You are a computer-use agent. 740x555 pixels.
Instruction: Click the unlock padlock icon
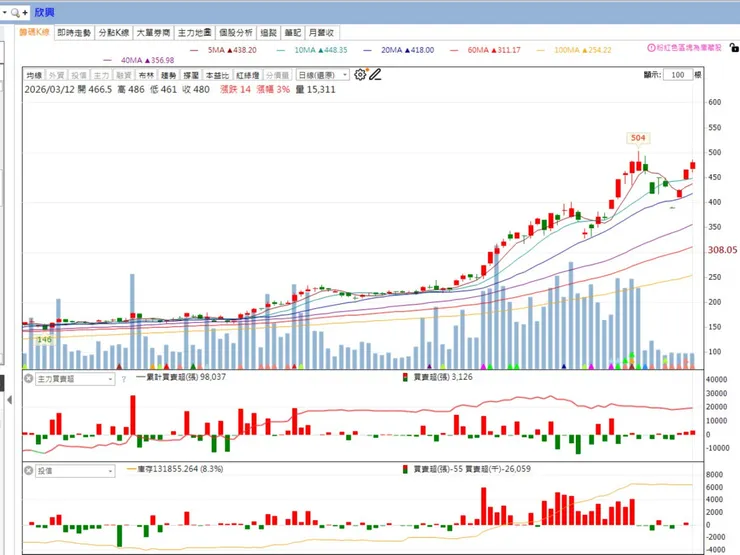[734, 47]
